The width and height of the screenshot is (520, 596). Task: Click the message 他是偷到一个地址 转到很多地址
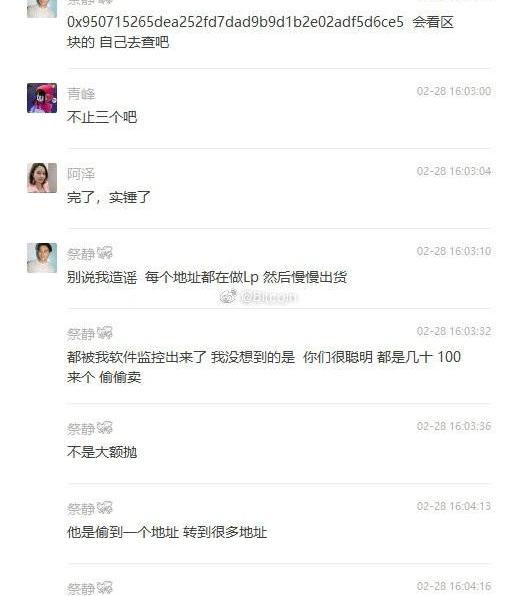(x=167, y=532)
